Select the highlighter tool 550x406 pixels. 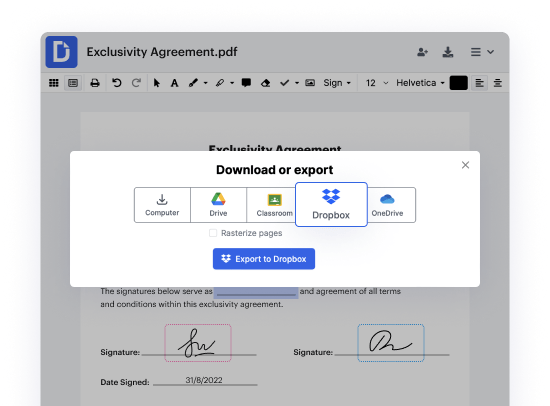[220, 83]
